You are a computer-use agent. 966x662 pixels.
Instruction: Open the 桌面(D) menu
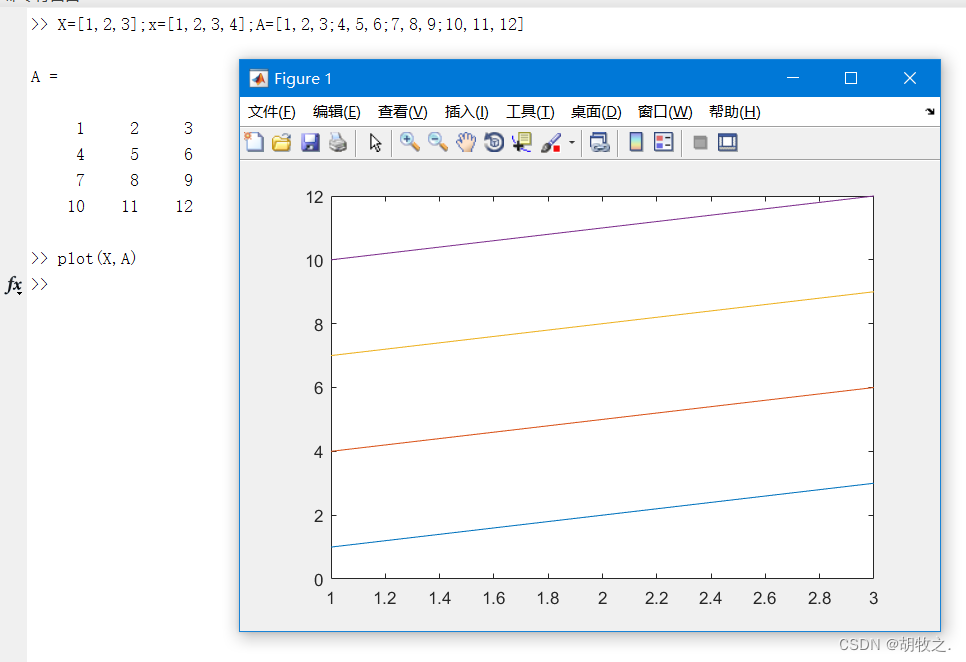[596, 112]
